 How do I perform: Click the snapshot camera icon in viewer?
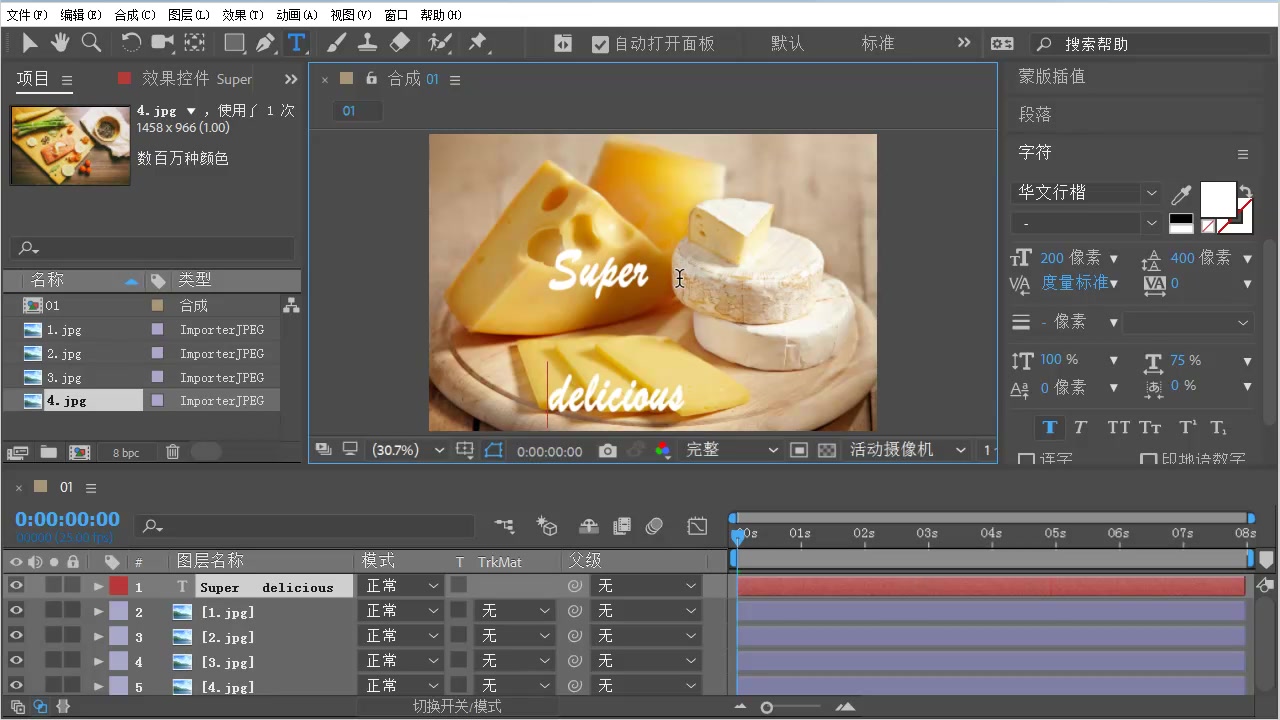click(x=607, y=451)
